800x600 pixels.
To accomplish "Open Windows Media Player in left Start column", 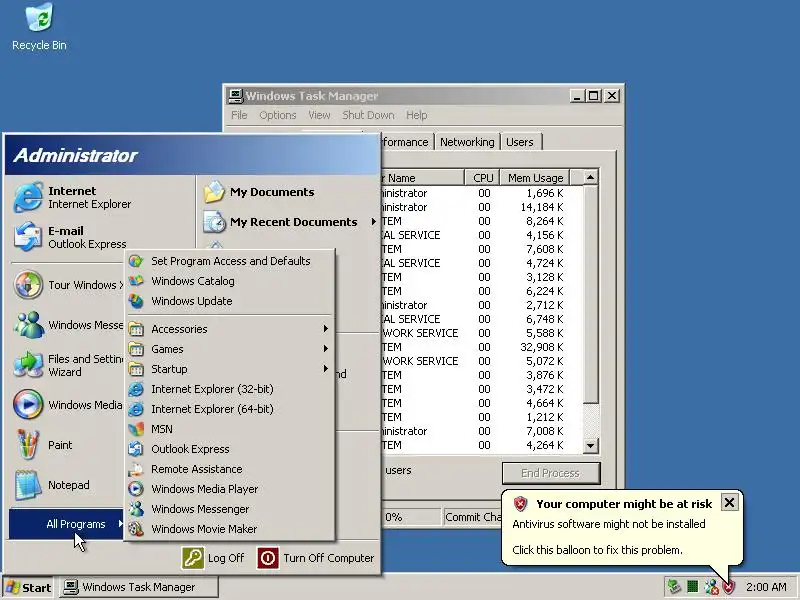I will 67,405.
